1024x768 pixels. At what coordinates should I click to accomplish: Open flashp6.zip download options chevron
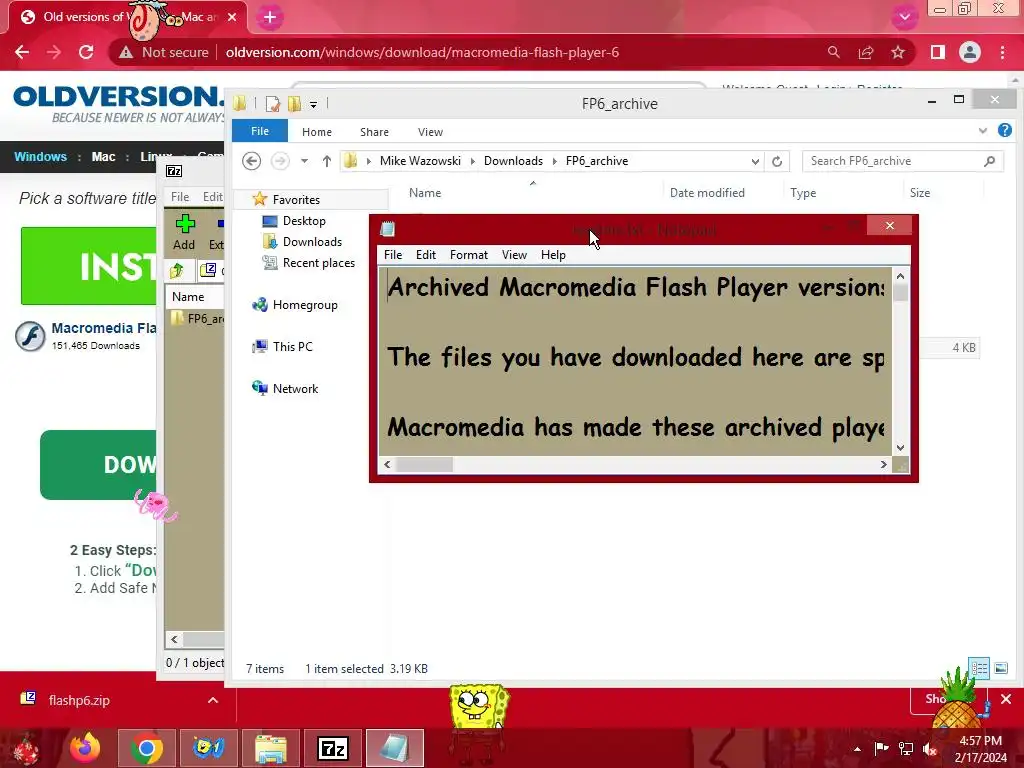point(213,700)
